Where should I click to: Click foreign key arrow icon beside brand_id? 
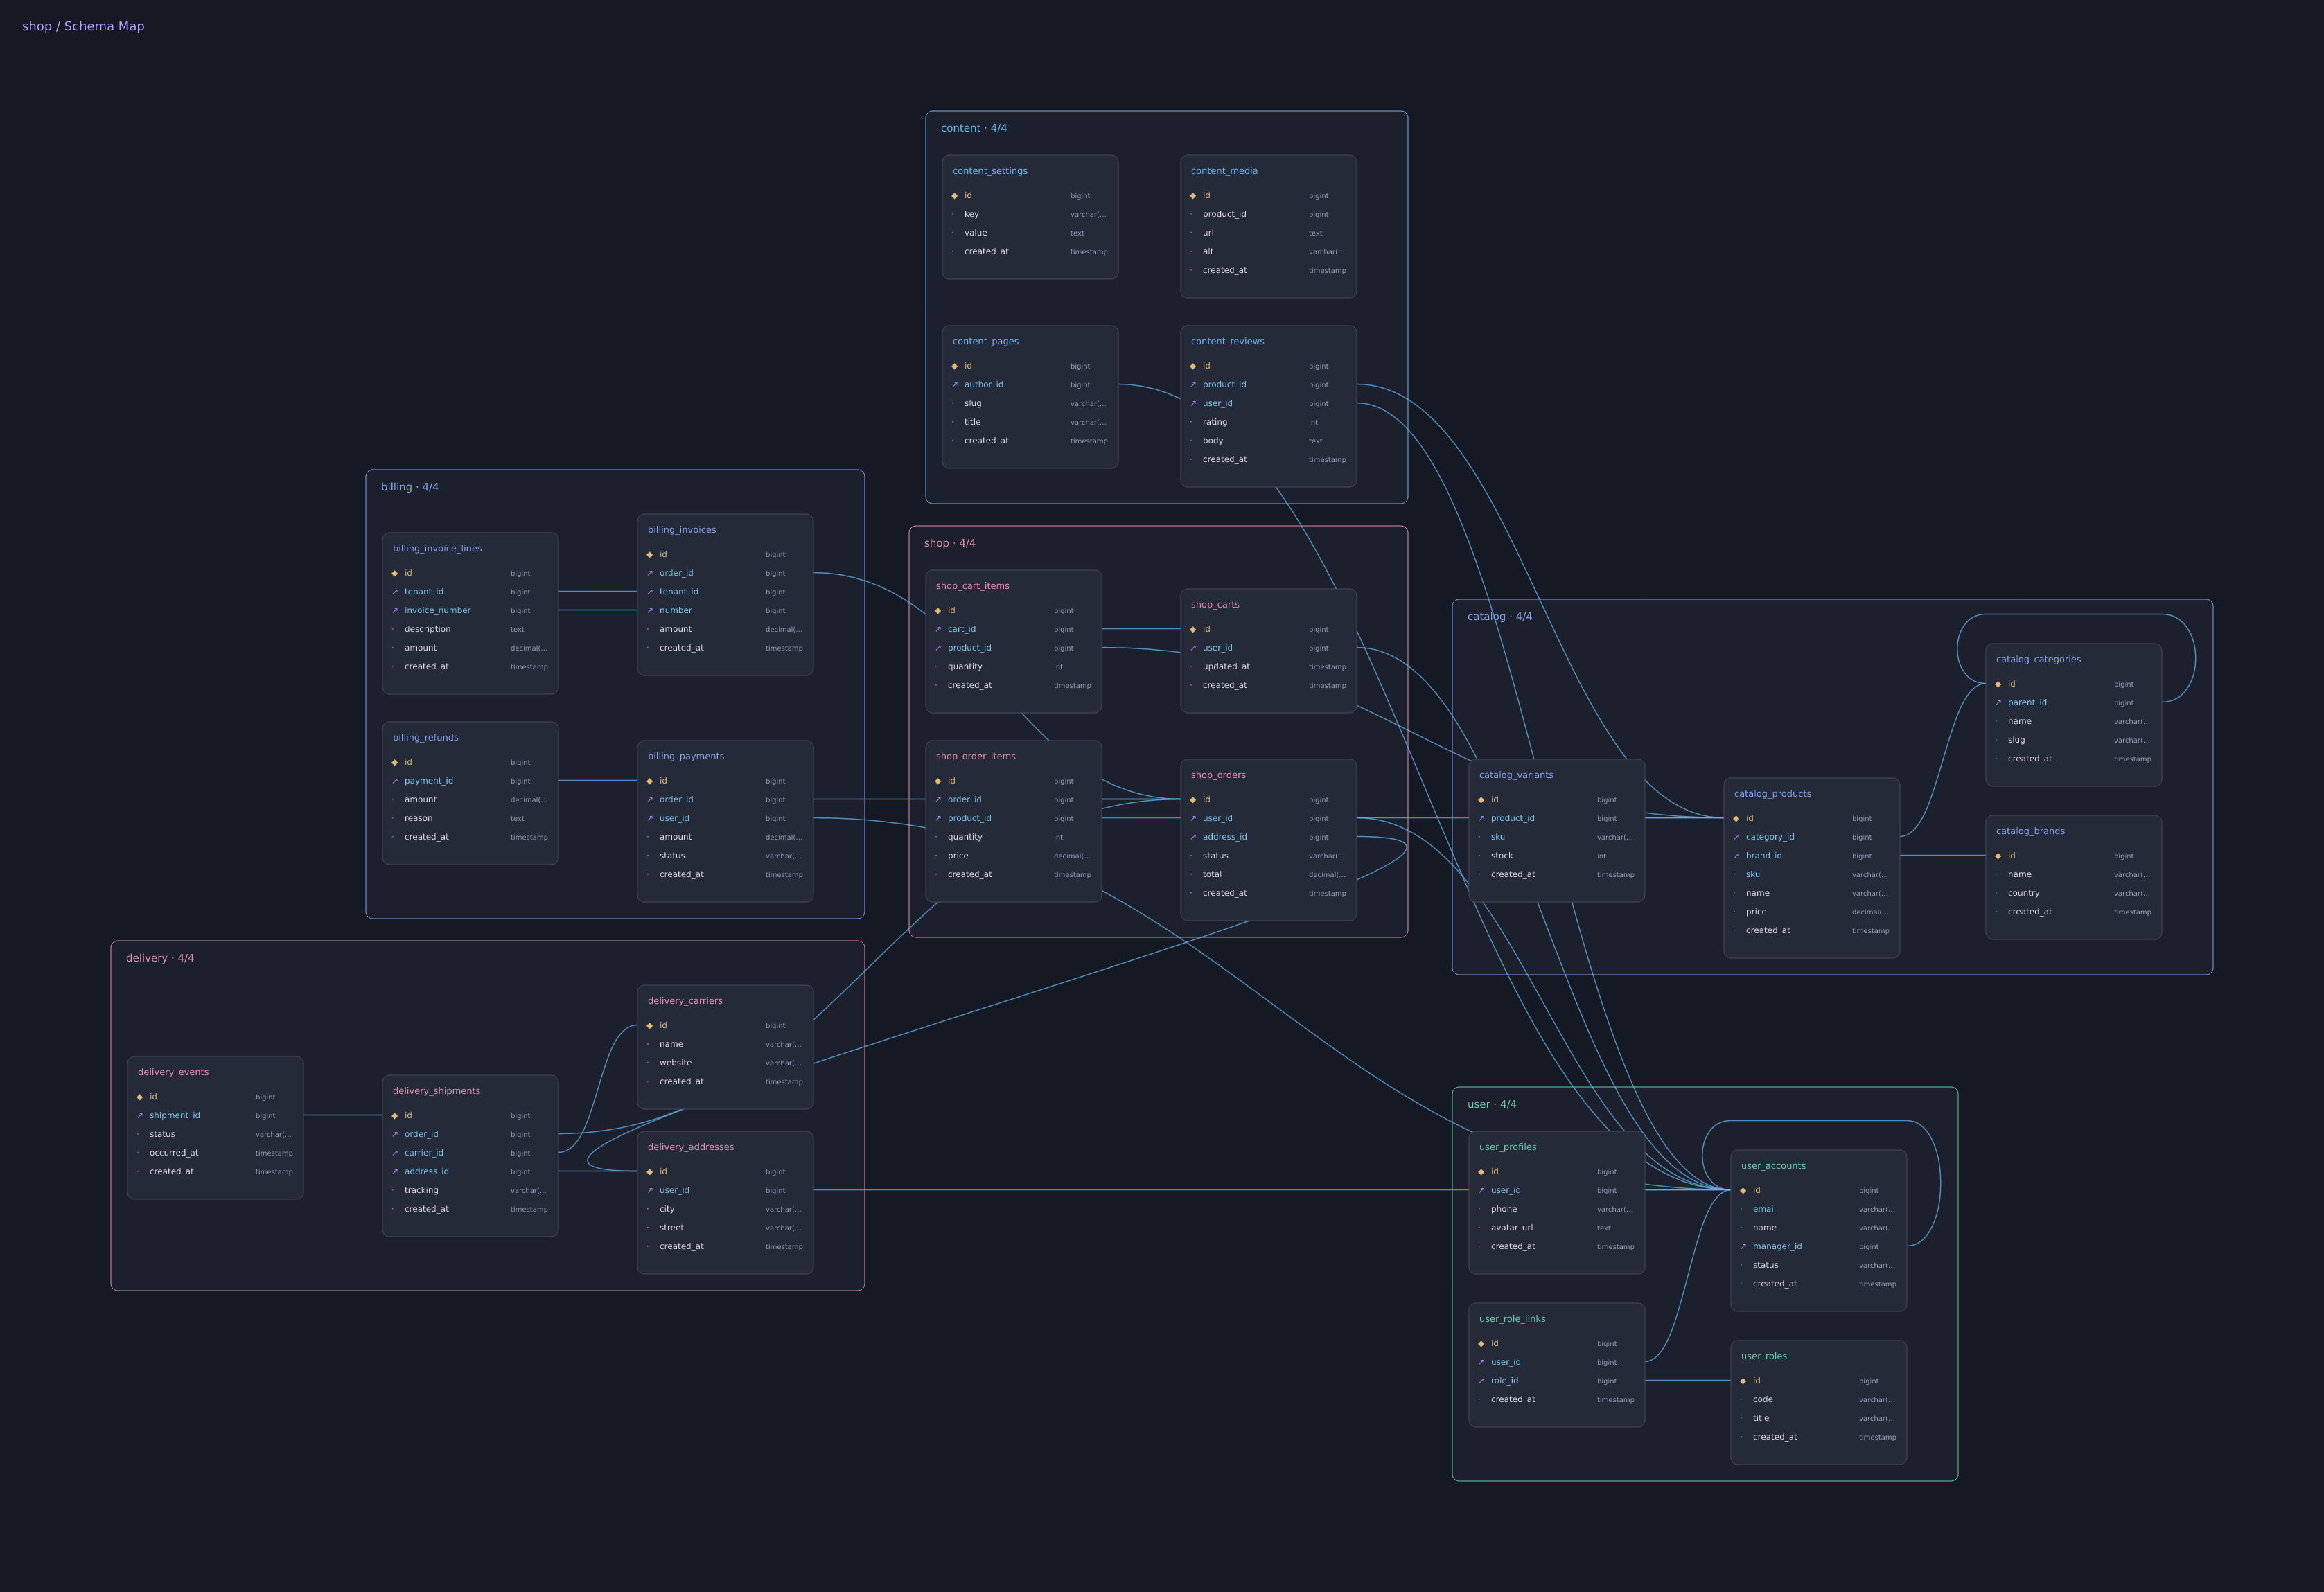(x=1736, y=856)
